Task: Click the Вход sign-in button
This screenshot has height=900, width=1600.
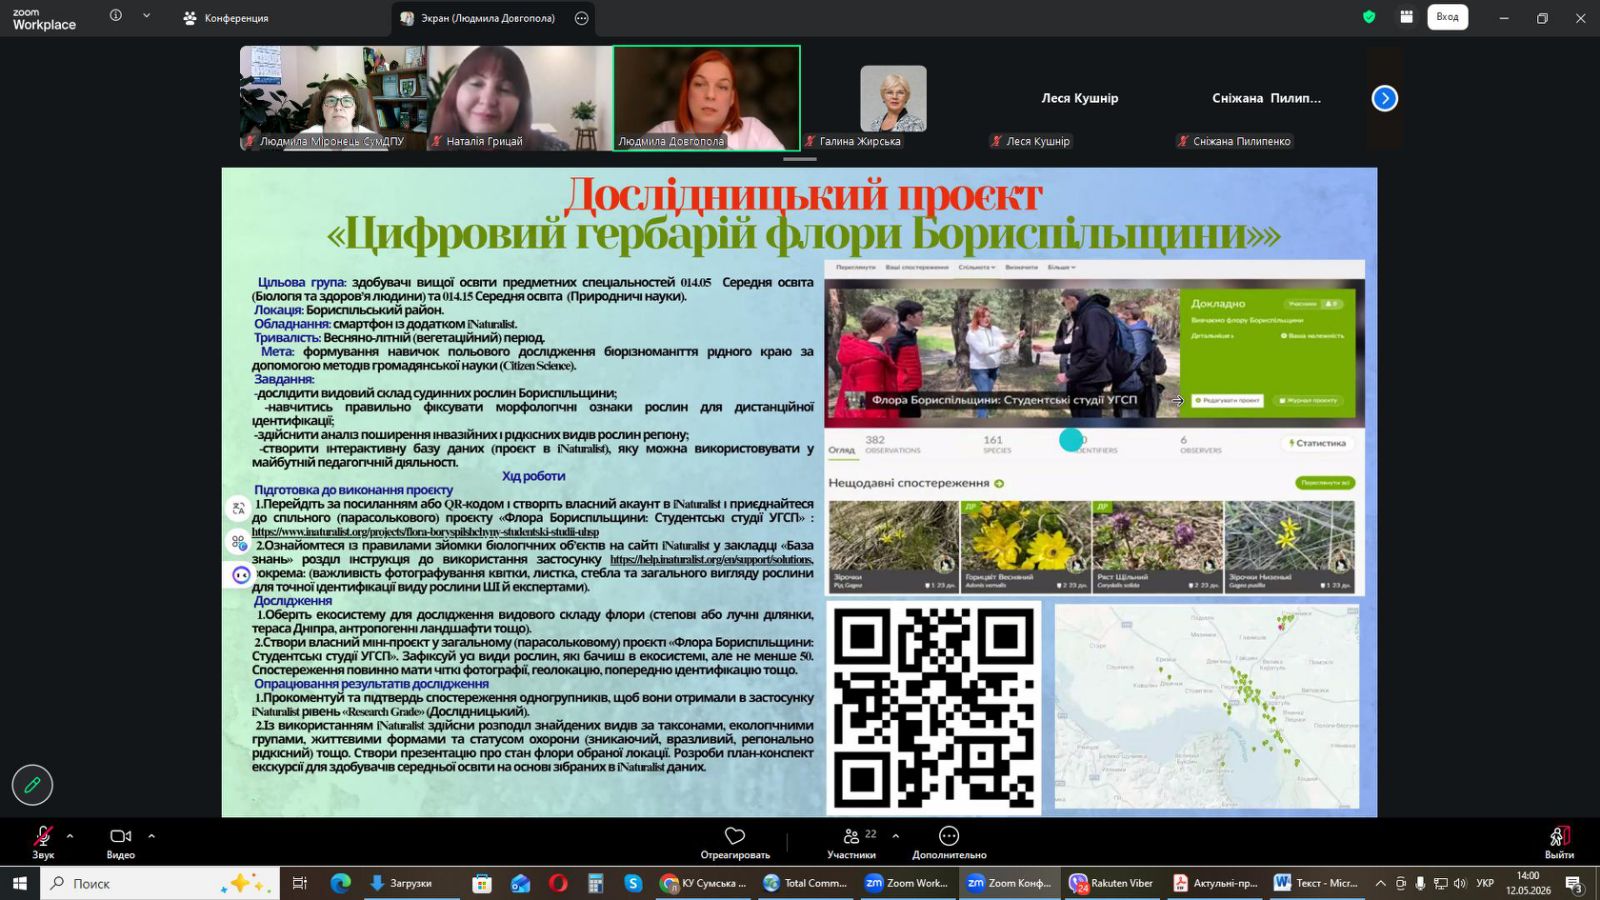Action: [x=1447, y=17]
